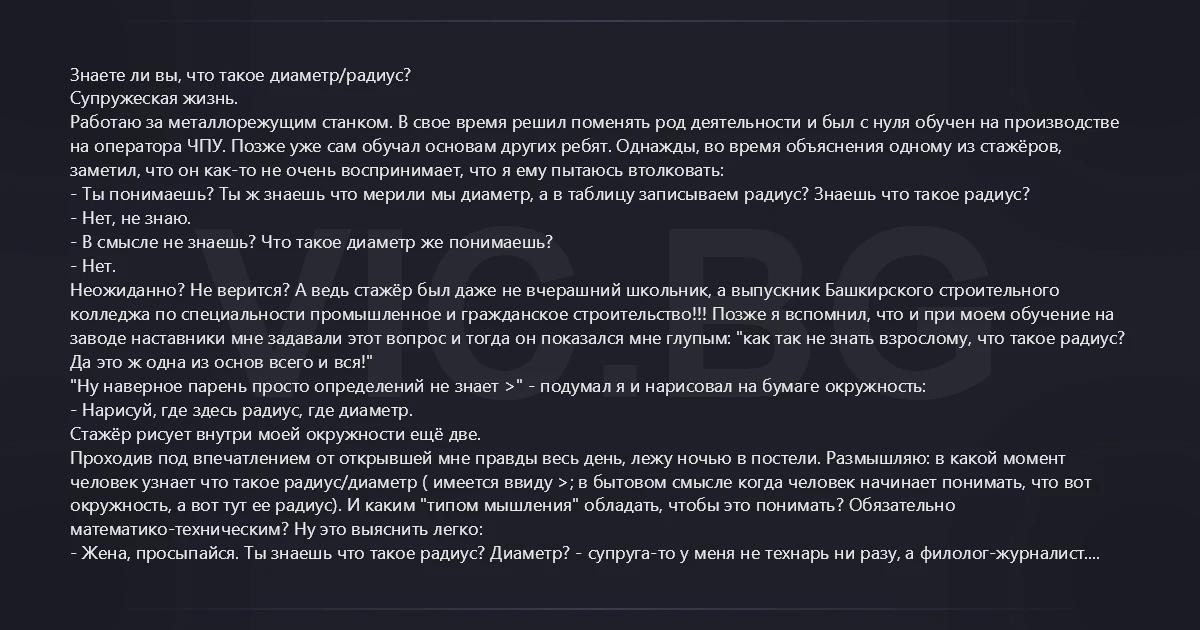The image size is (1200, 630).
Task: Click the line "- В смысле не знаешь?"
Action: coord(160,243)
